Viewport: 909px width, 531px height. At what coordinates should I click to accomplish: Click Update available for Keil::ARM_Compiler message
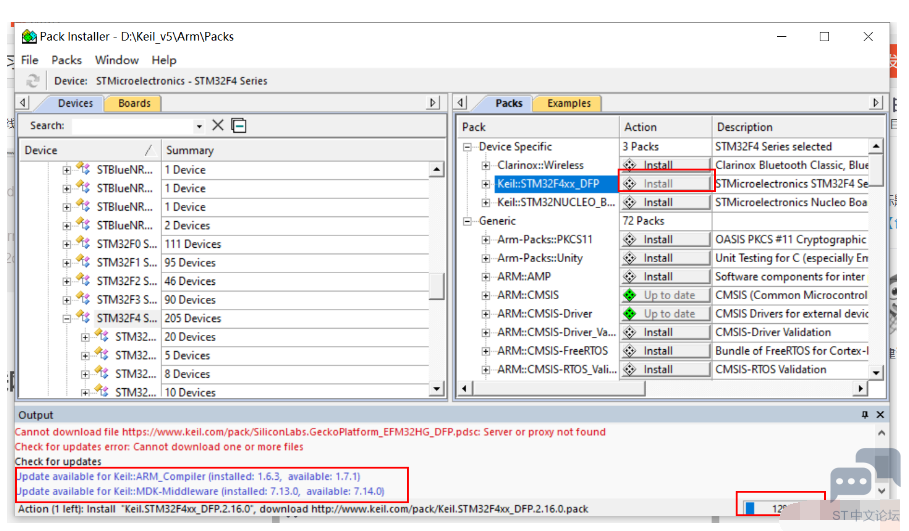pyautogui.click(x=188, y=477)
